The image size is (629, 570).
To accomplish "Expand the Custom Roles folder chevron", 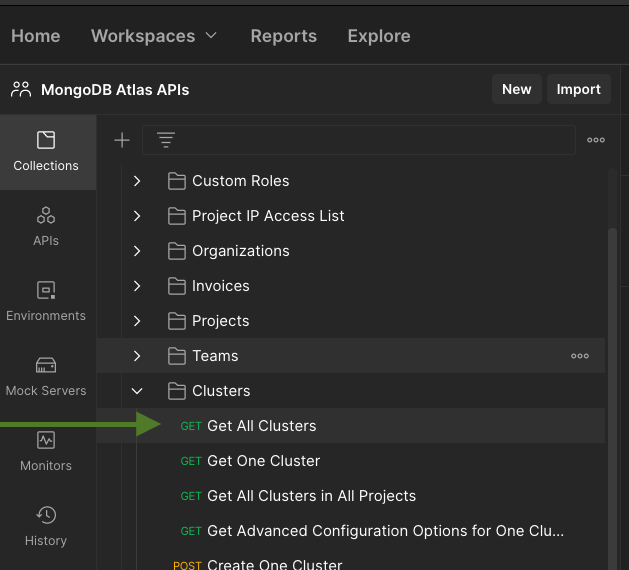I will pyautogui.click(x=137, y=181).
